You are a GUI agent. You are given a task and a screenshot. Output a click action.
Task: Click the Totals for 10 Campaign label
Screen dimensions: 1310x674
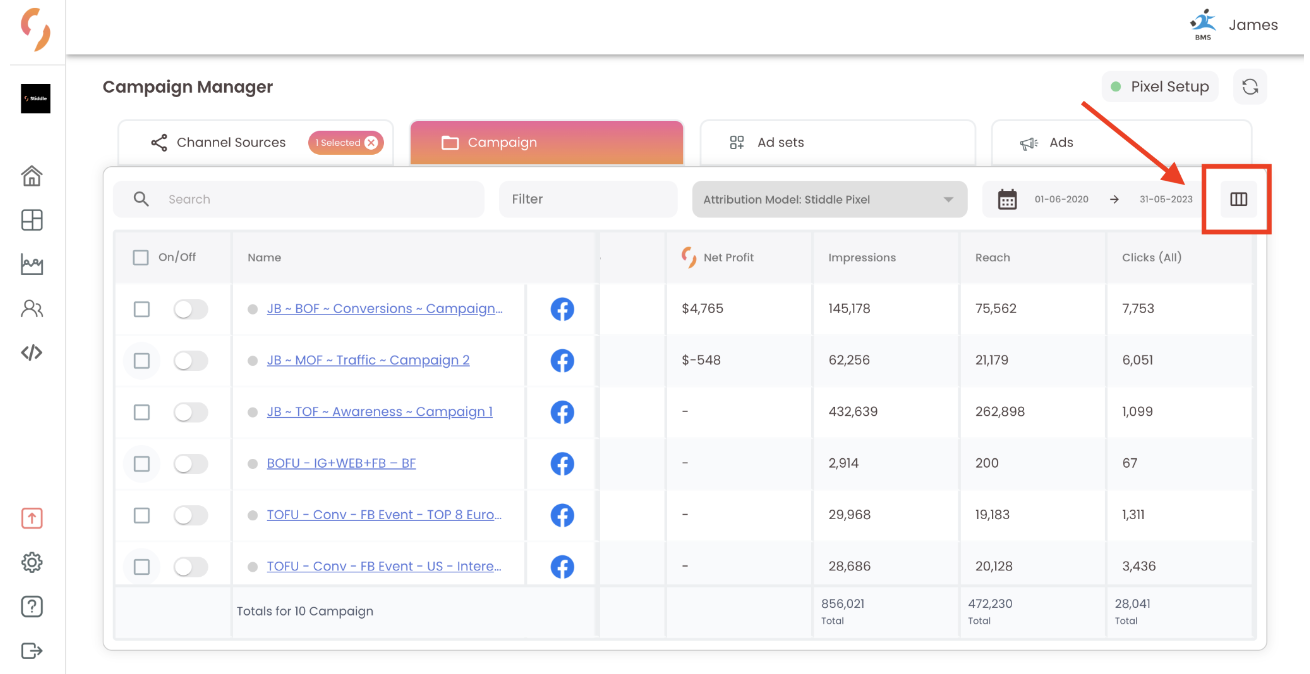pyautogui.click(x=305, y=611)
